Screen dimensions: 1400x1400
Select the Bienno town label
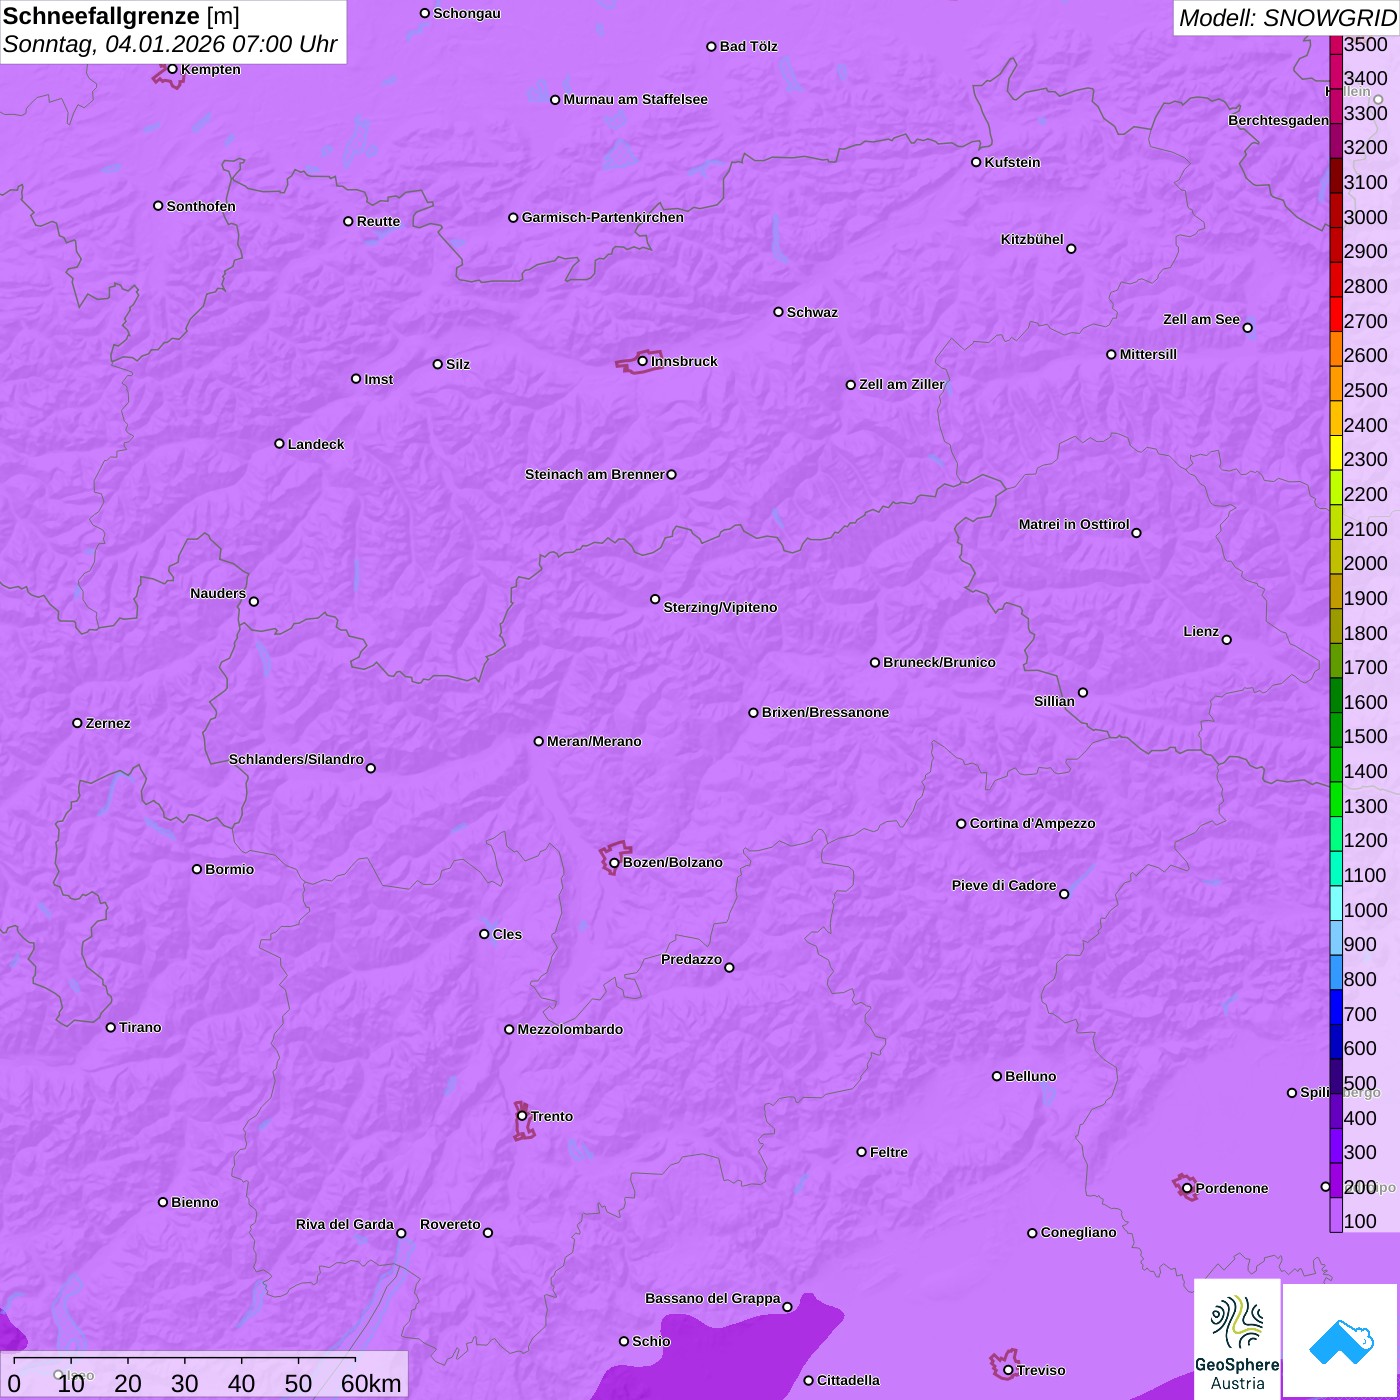(195, 1202)
